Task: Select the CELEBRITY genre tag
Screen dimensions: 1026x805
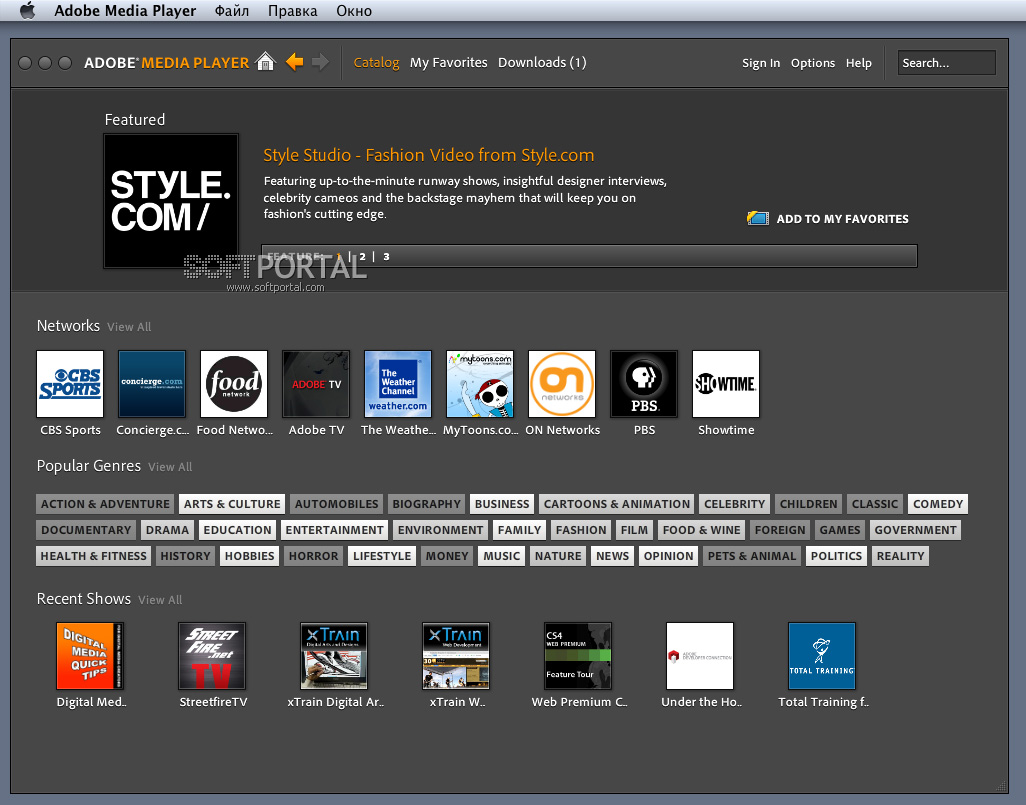Action: point(734,504)
